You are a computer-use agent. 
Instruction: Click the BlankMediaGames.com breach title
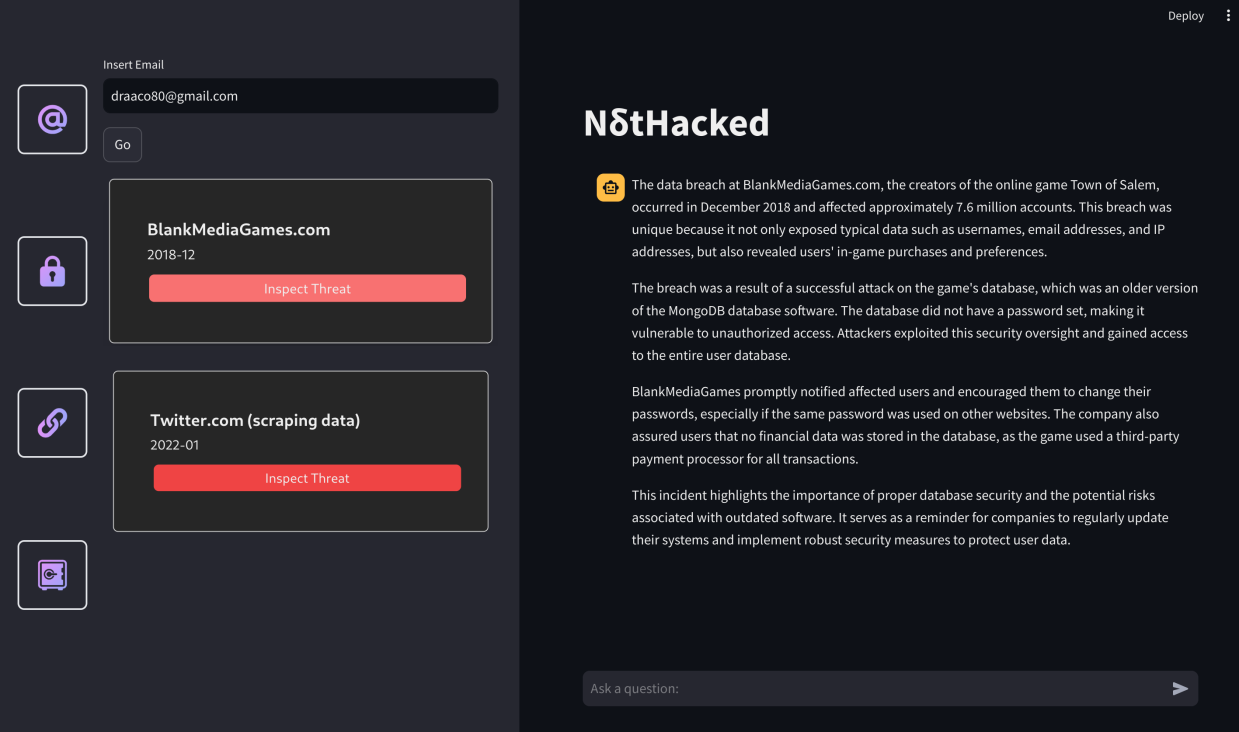pos(238,229)
